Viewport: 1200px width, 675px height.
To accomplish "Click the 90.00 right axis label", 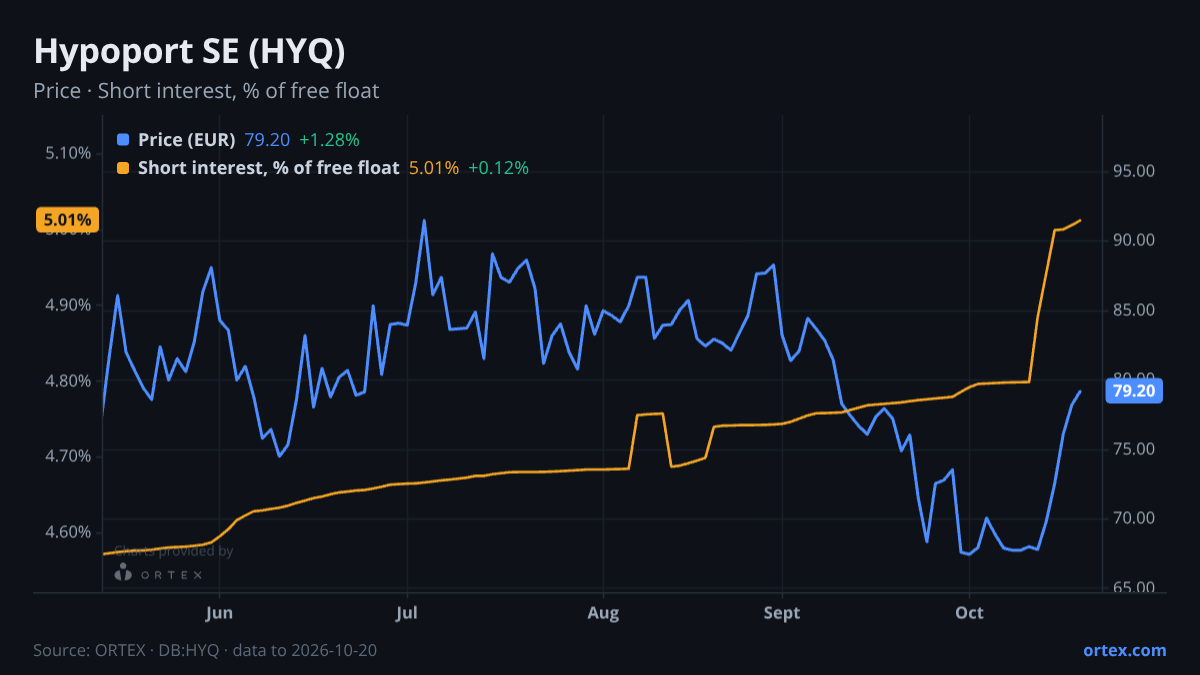I will (1134, 241).
